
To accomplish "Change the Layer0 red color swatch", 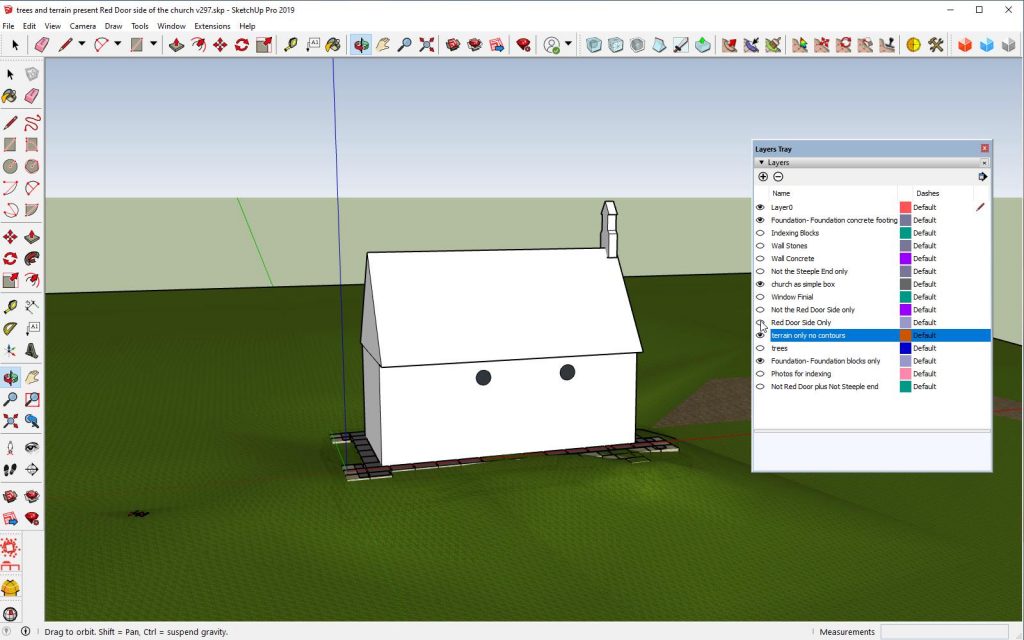I will (905, 207).
